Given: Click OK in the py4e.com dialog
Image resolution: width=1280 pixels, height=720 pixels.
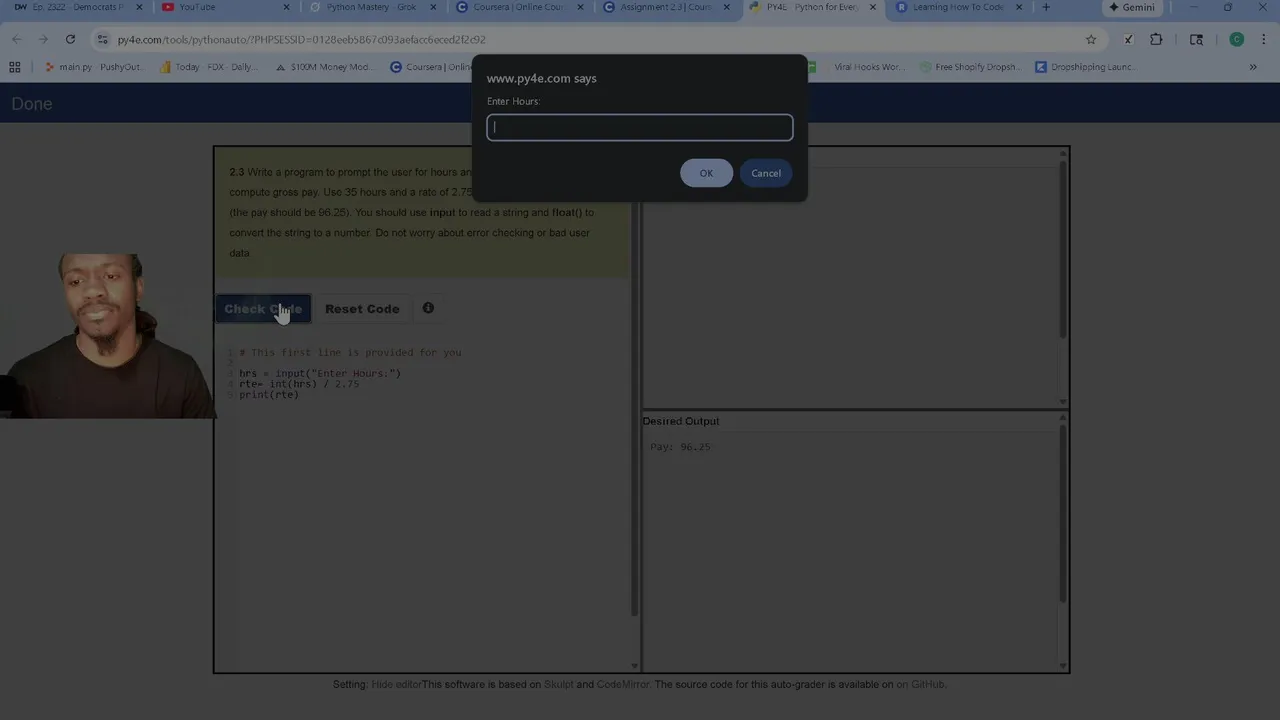Looking at the screenshot, I should click(706, 173).
